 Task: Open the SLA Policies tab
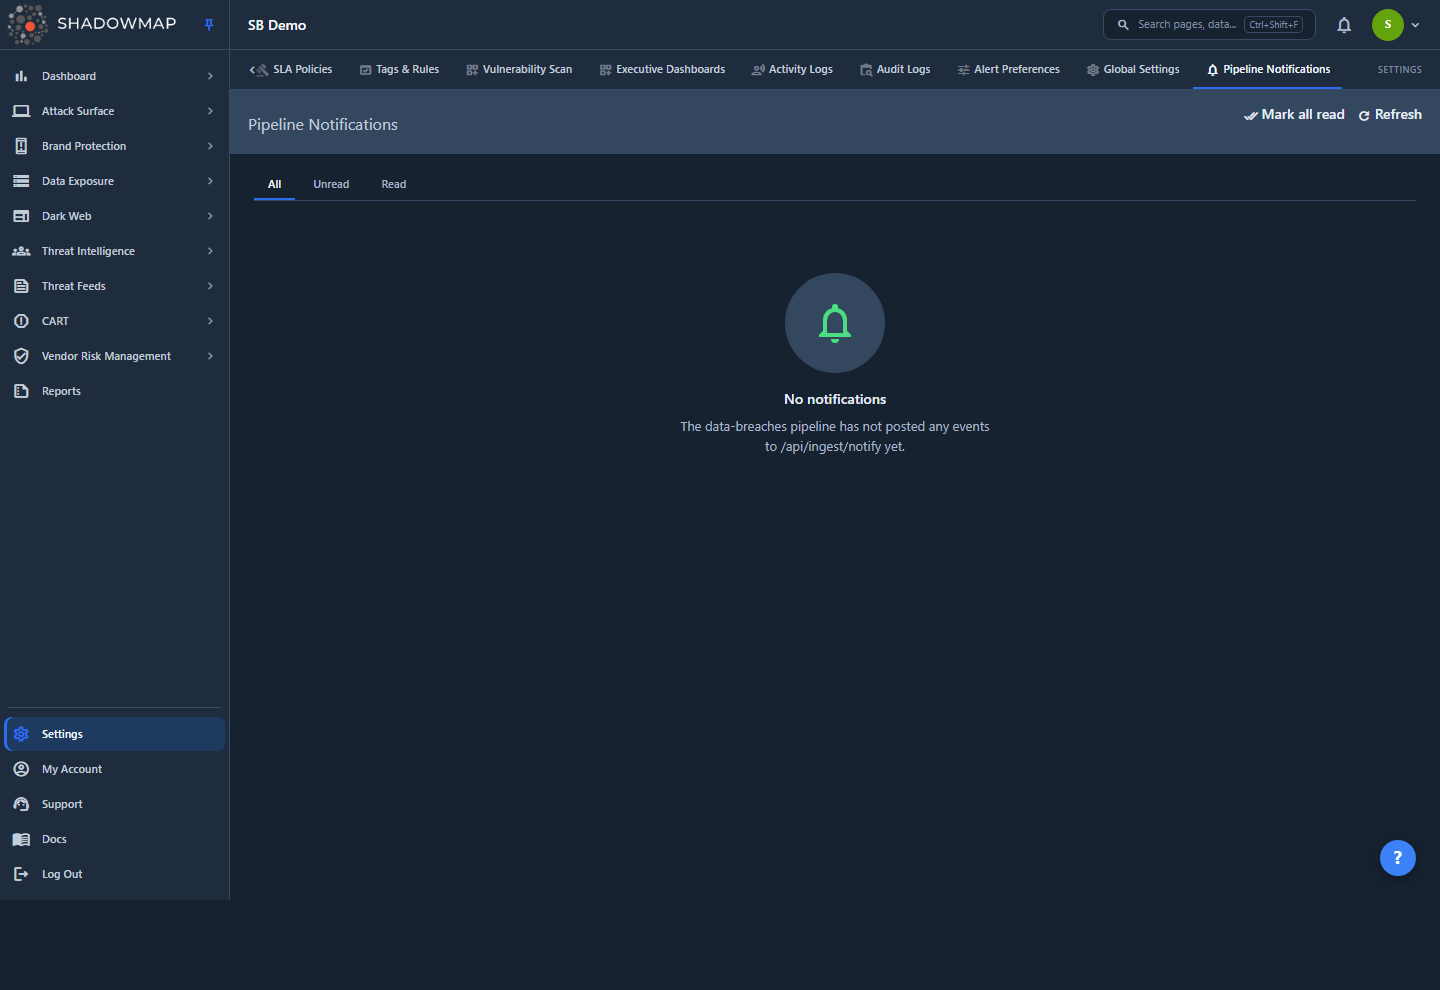tap(294, 70)
